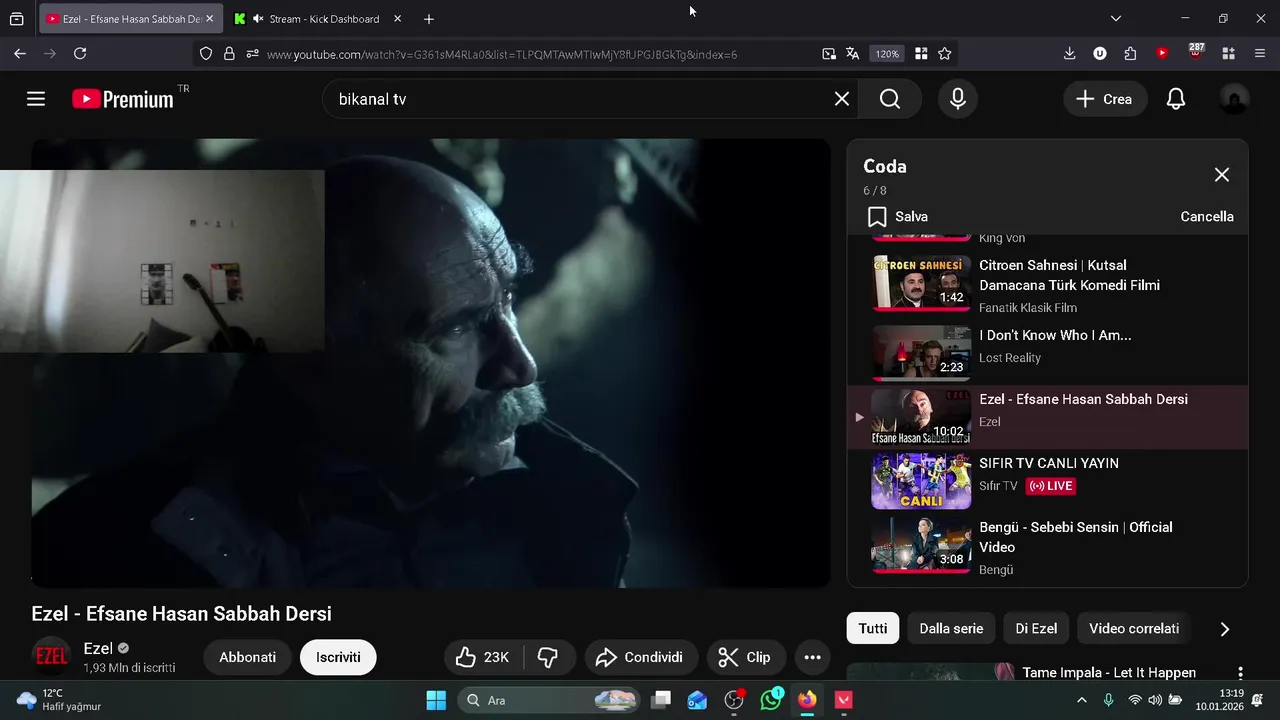Open uBlock extension with 287 badge
This screenshot has height=720, width=1280.
pyautogui.click(x=1196, y=52)
